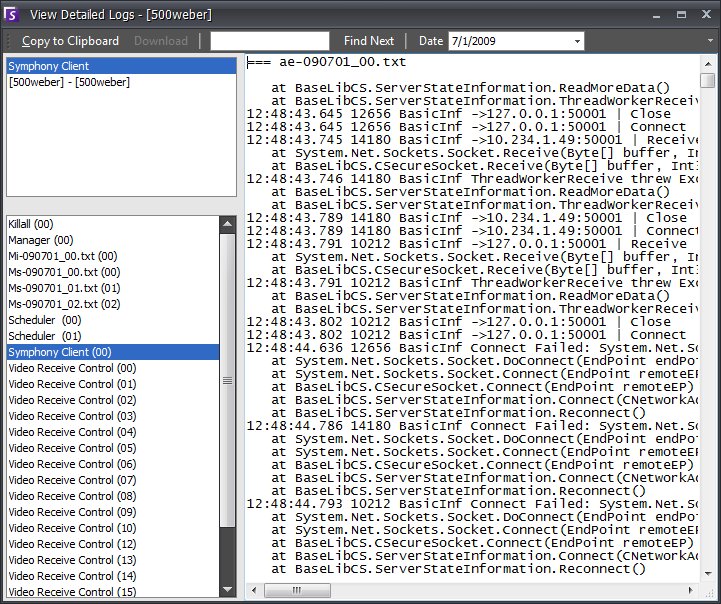Viewport: 721px width, 604px height.
Task: Click the log viewer vertical scrollbar thumb
Action: click(708, 80)
